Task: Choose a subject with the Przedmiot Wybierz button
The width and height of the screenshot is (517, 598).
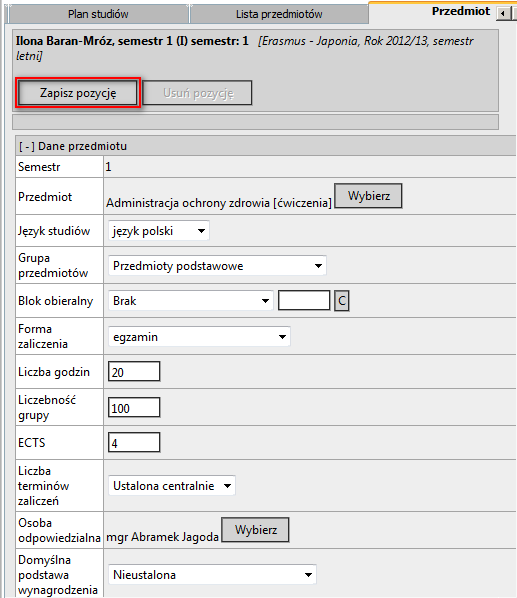Action: (368, 196)
